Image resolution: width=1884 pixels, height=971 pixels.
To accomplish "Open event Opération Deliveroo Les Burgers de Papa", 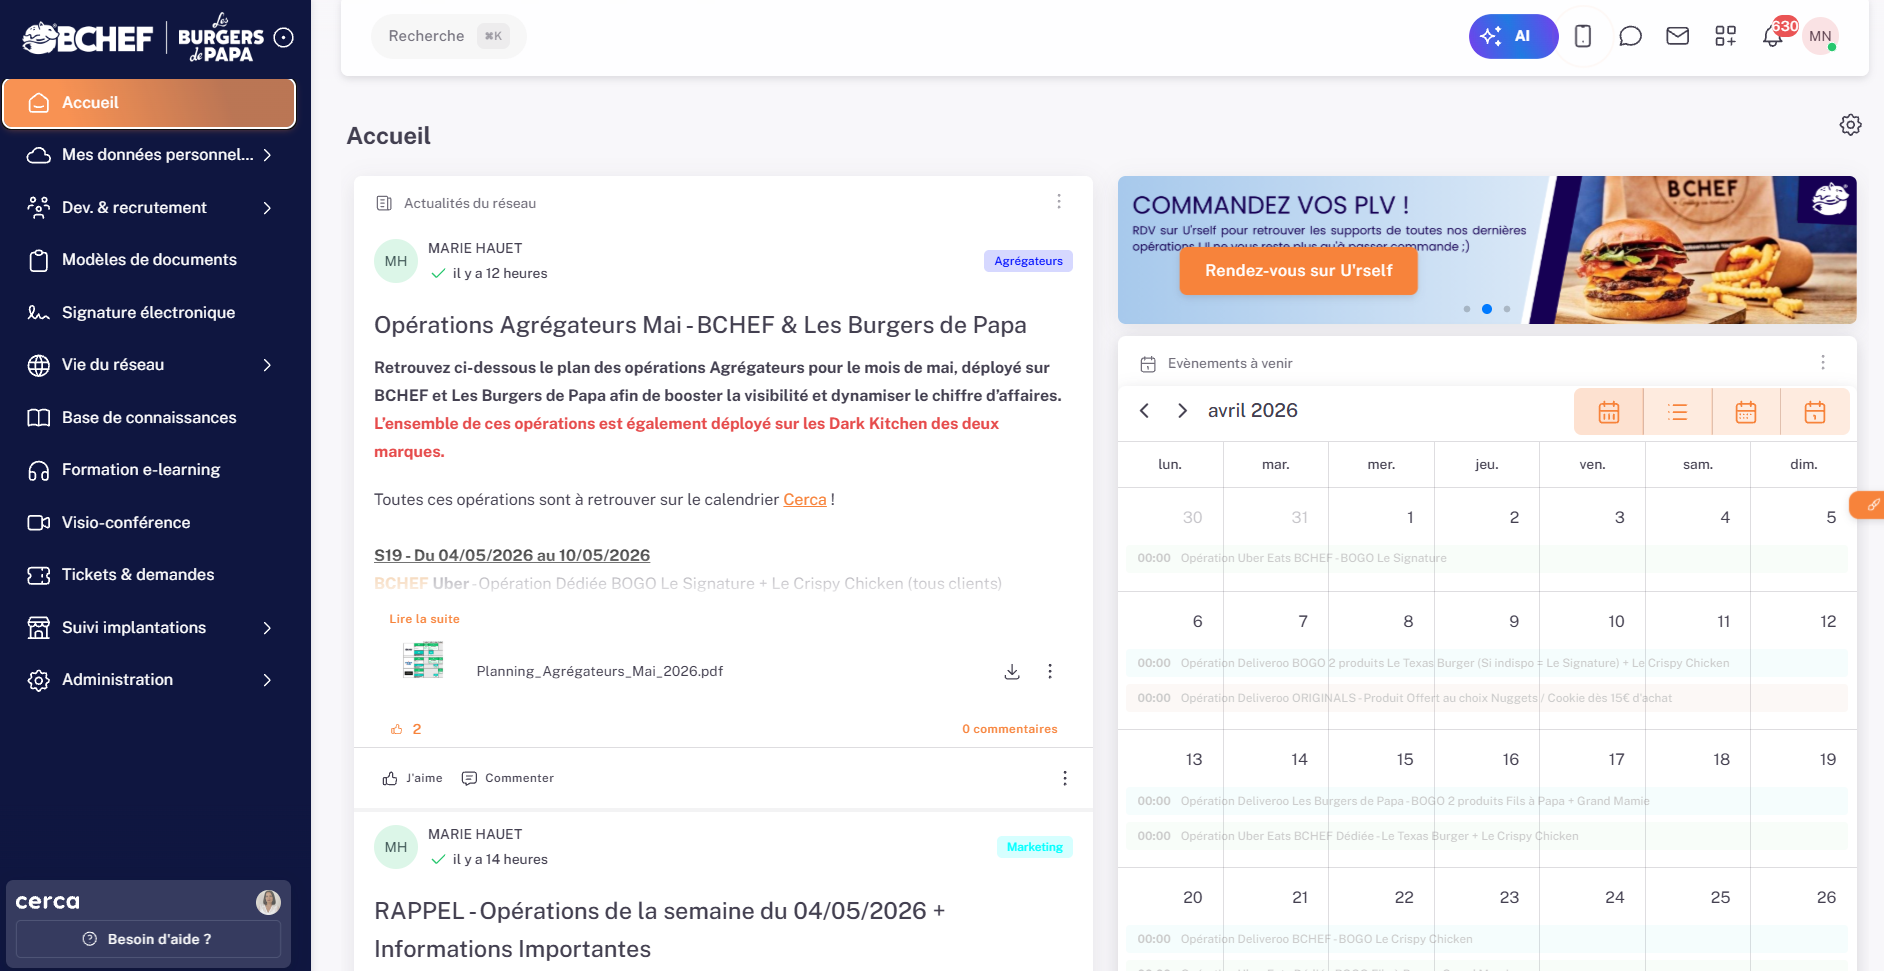I will point(1487,801).
